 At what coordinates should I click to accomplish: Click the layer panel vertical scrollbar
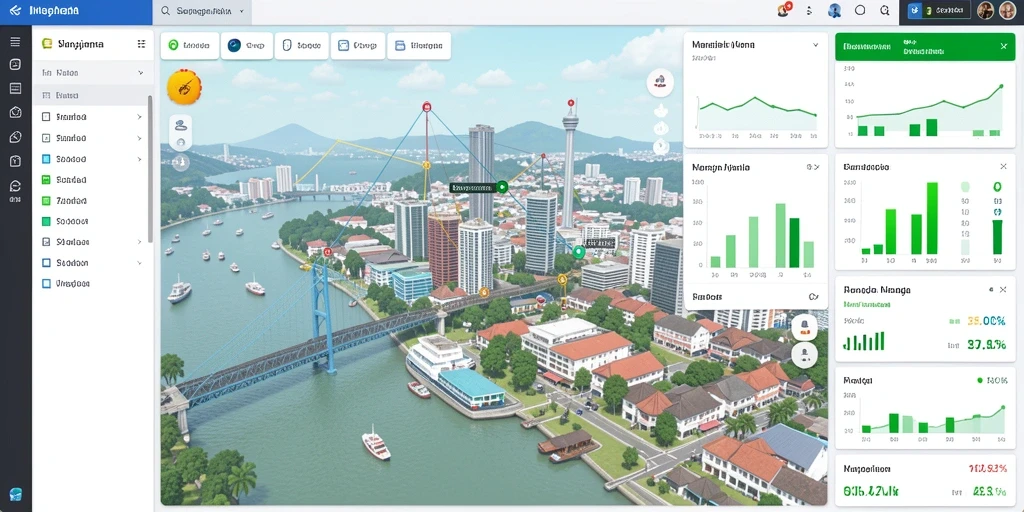coord(150,168)
